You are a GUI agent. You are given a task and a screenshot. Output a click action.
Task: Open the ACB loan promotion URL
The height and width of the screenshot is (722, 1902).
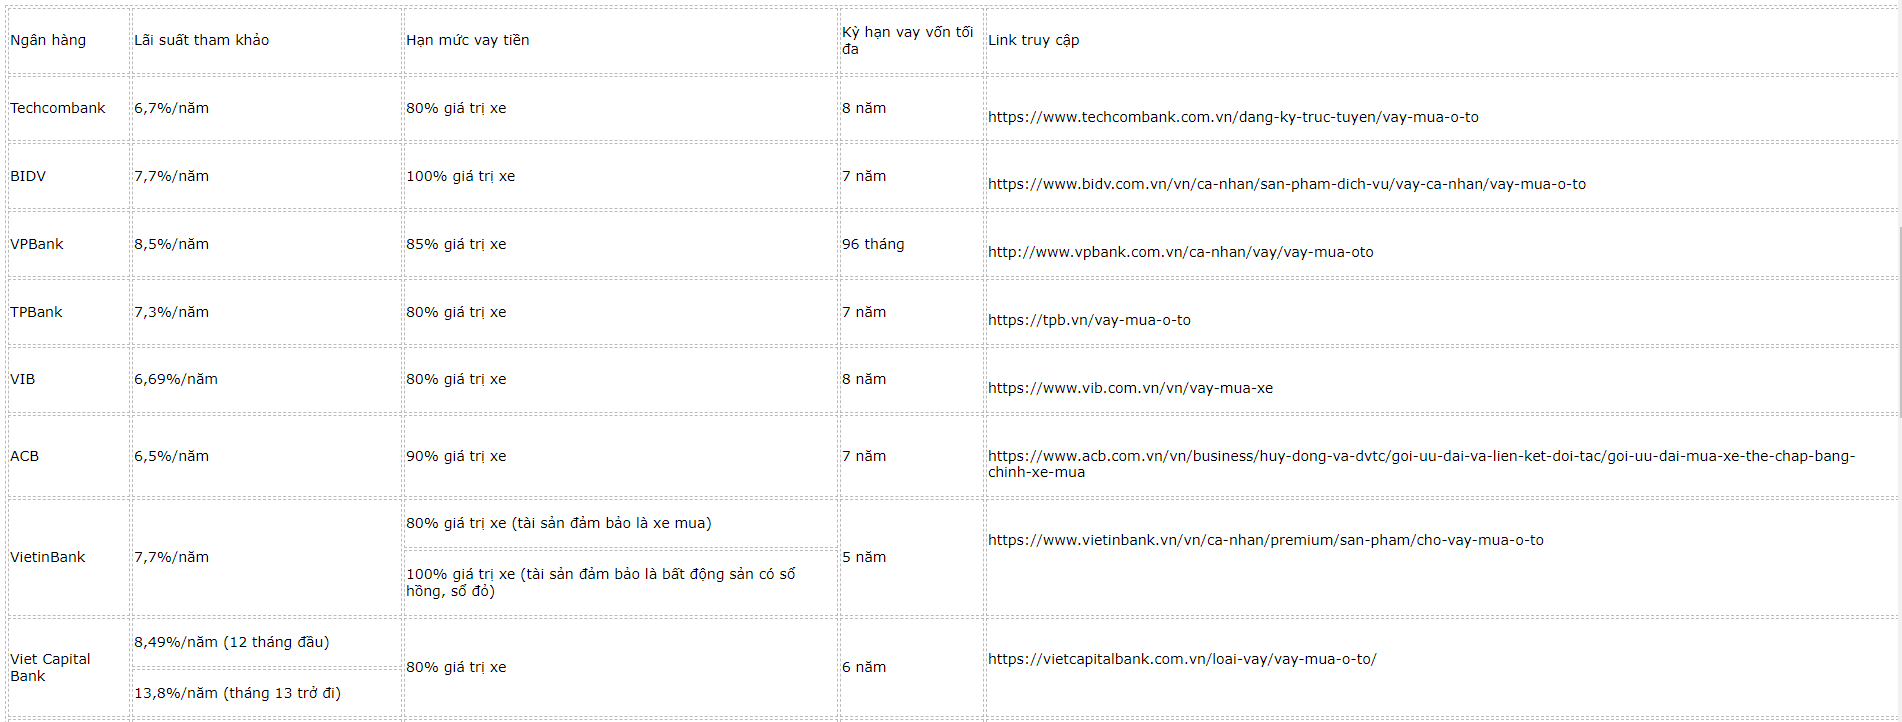[1420, 456]
